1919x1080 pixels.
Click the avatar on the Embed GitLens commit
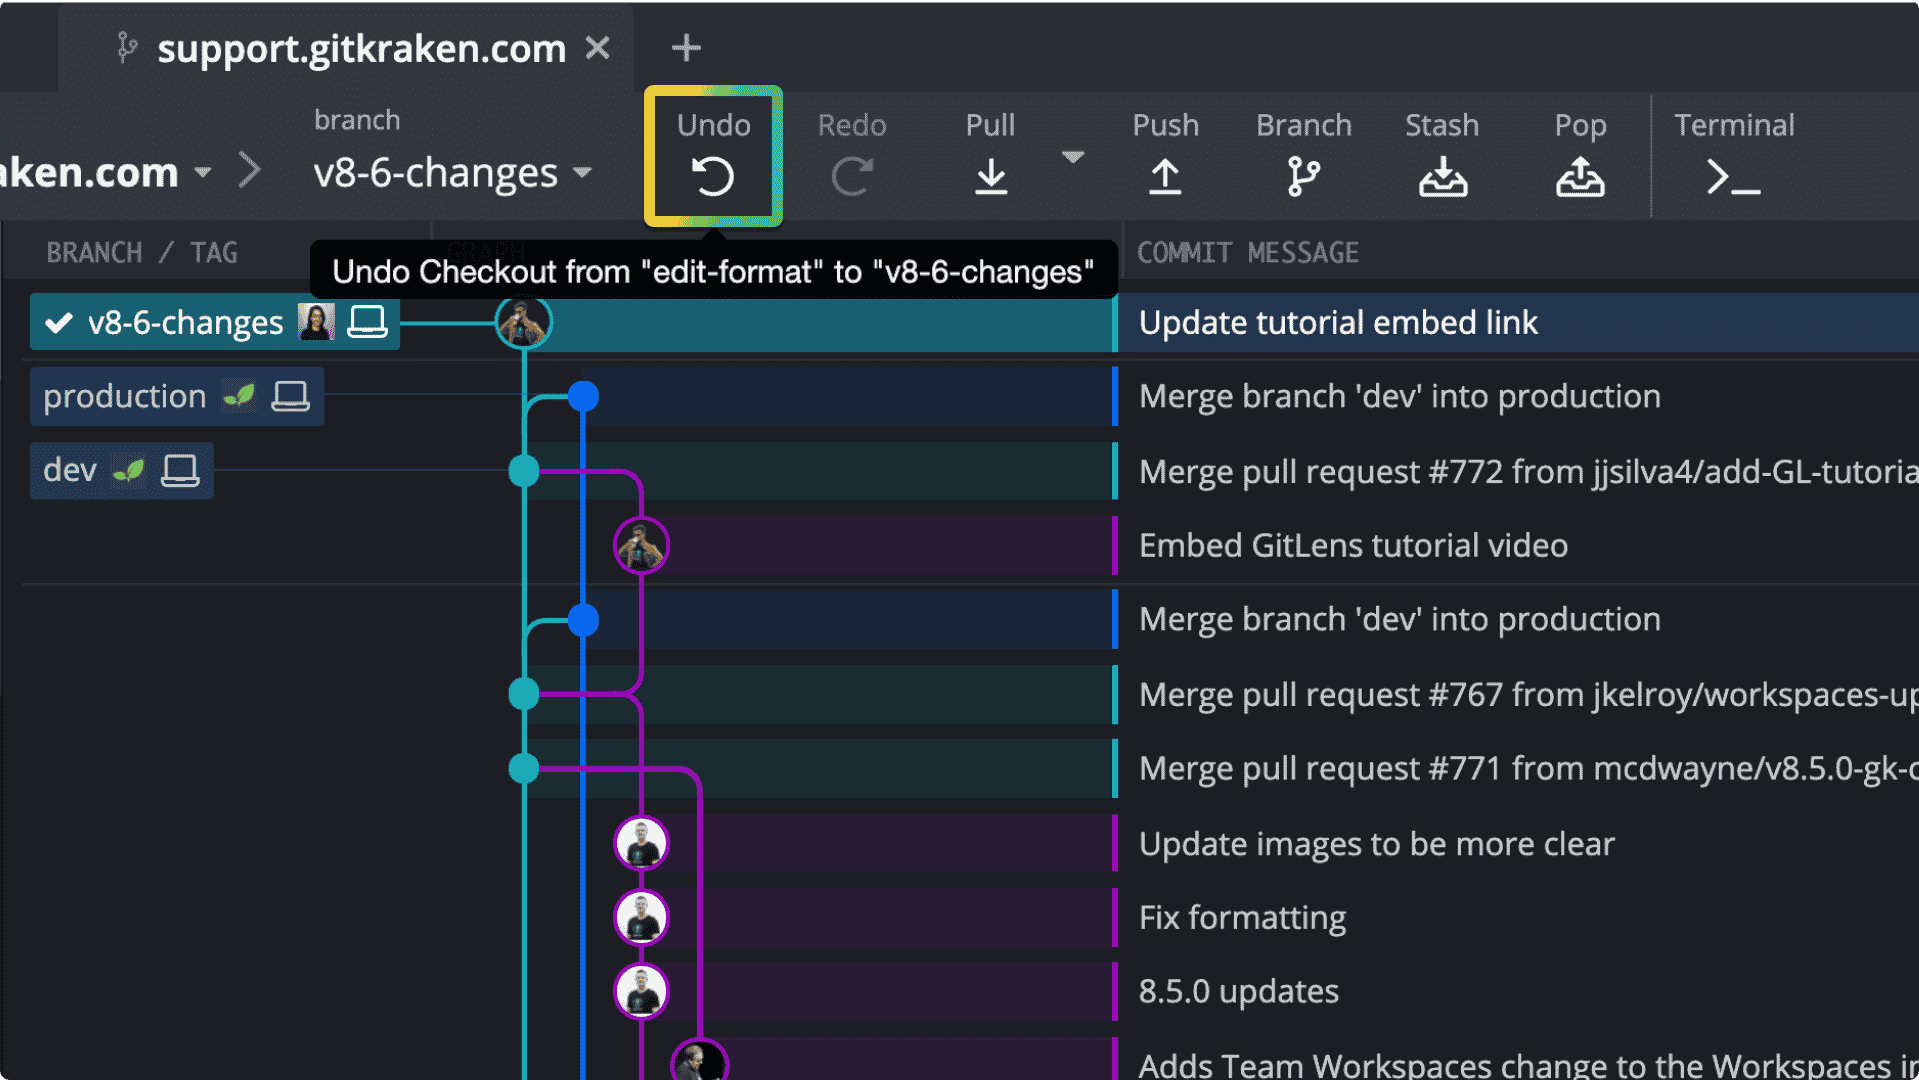click(x=641, y=545)
